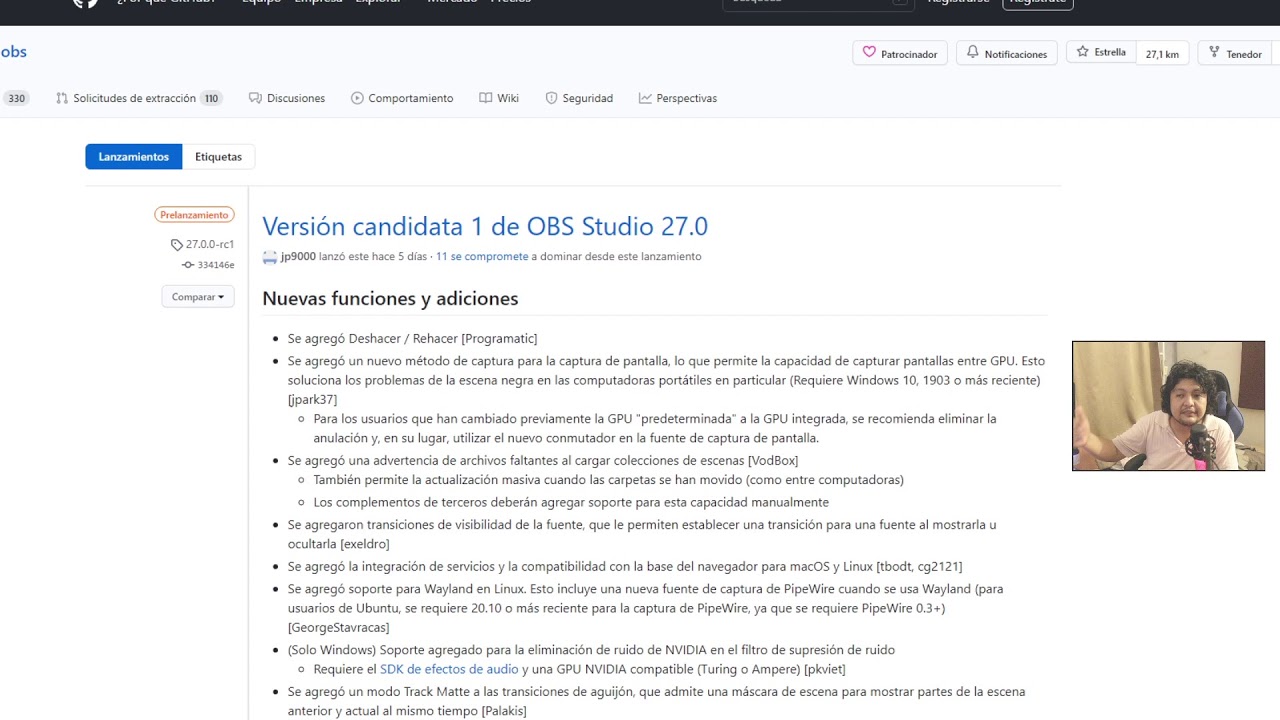Click the bell Notificaciones button

point(1006,53)
